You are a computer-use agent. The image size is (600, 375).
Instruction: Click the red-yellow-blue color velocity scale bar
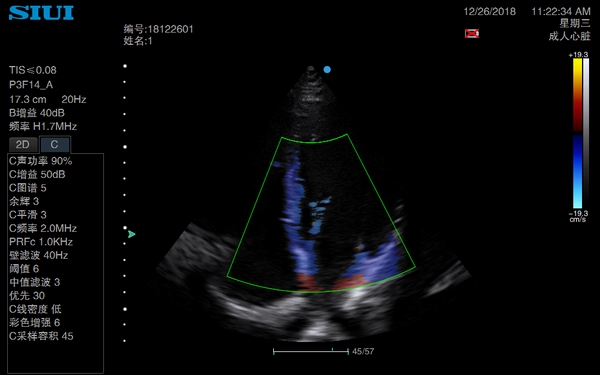pos(577,133)
